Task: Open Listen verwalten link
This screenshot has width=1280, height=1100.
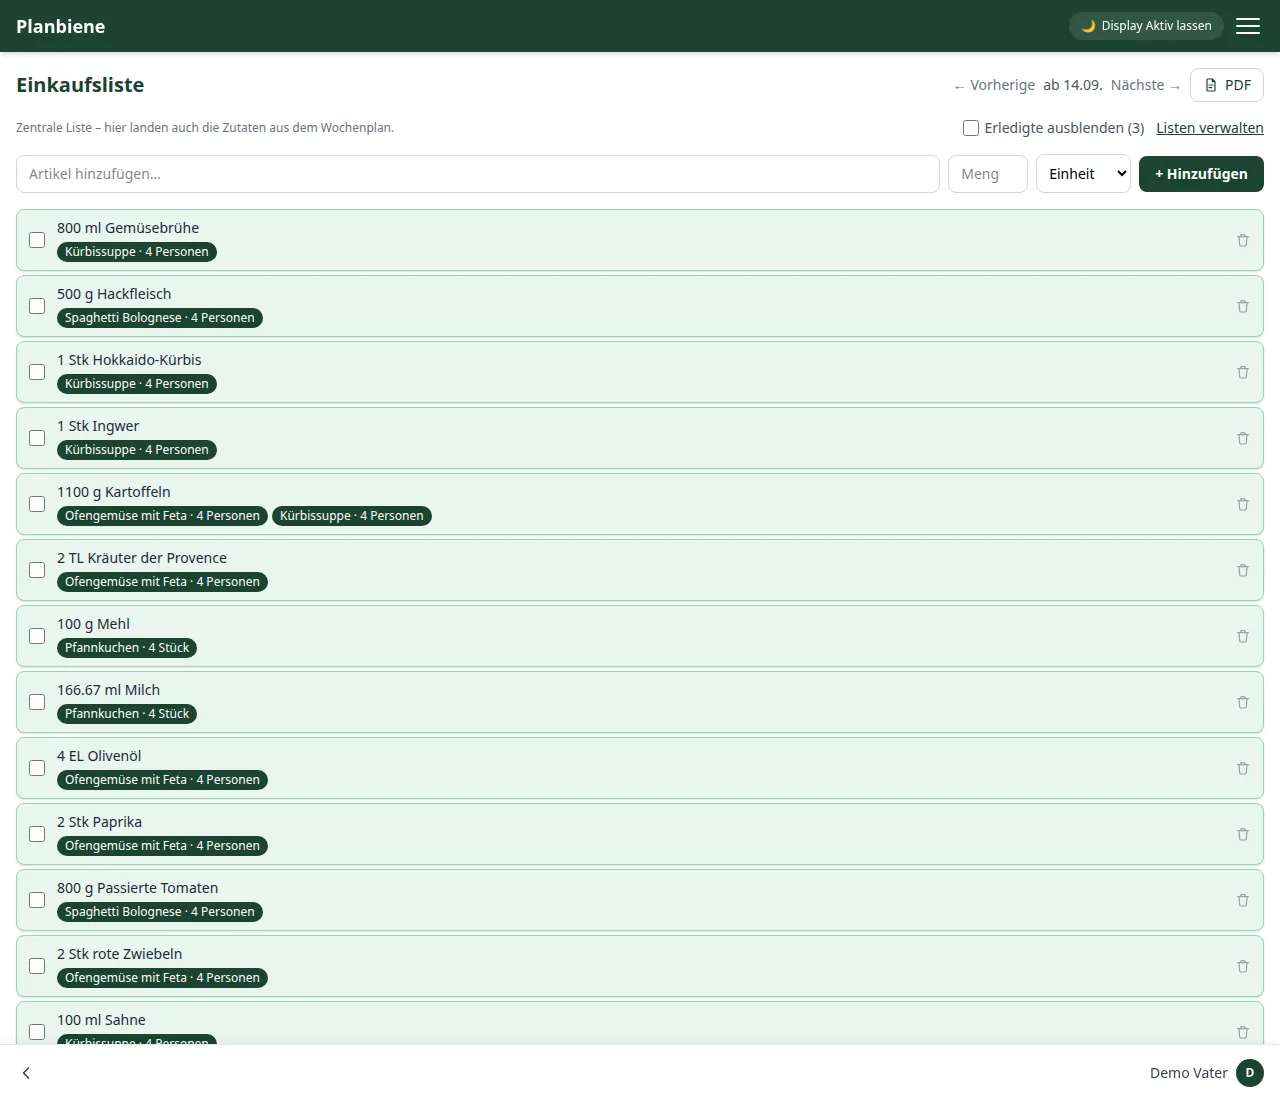Action: (1210, 128)
